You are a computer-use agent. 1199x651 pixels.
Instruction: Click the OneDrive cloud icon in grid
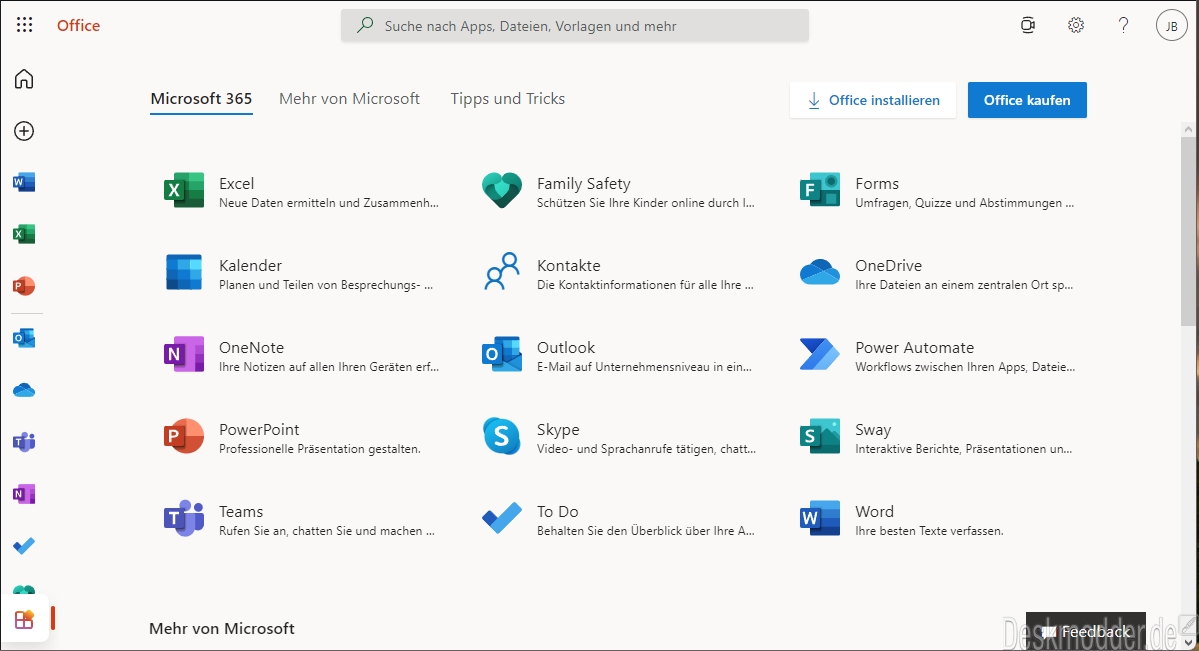[820, 272]
